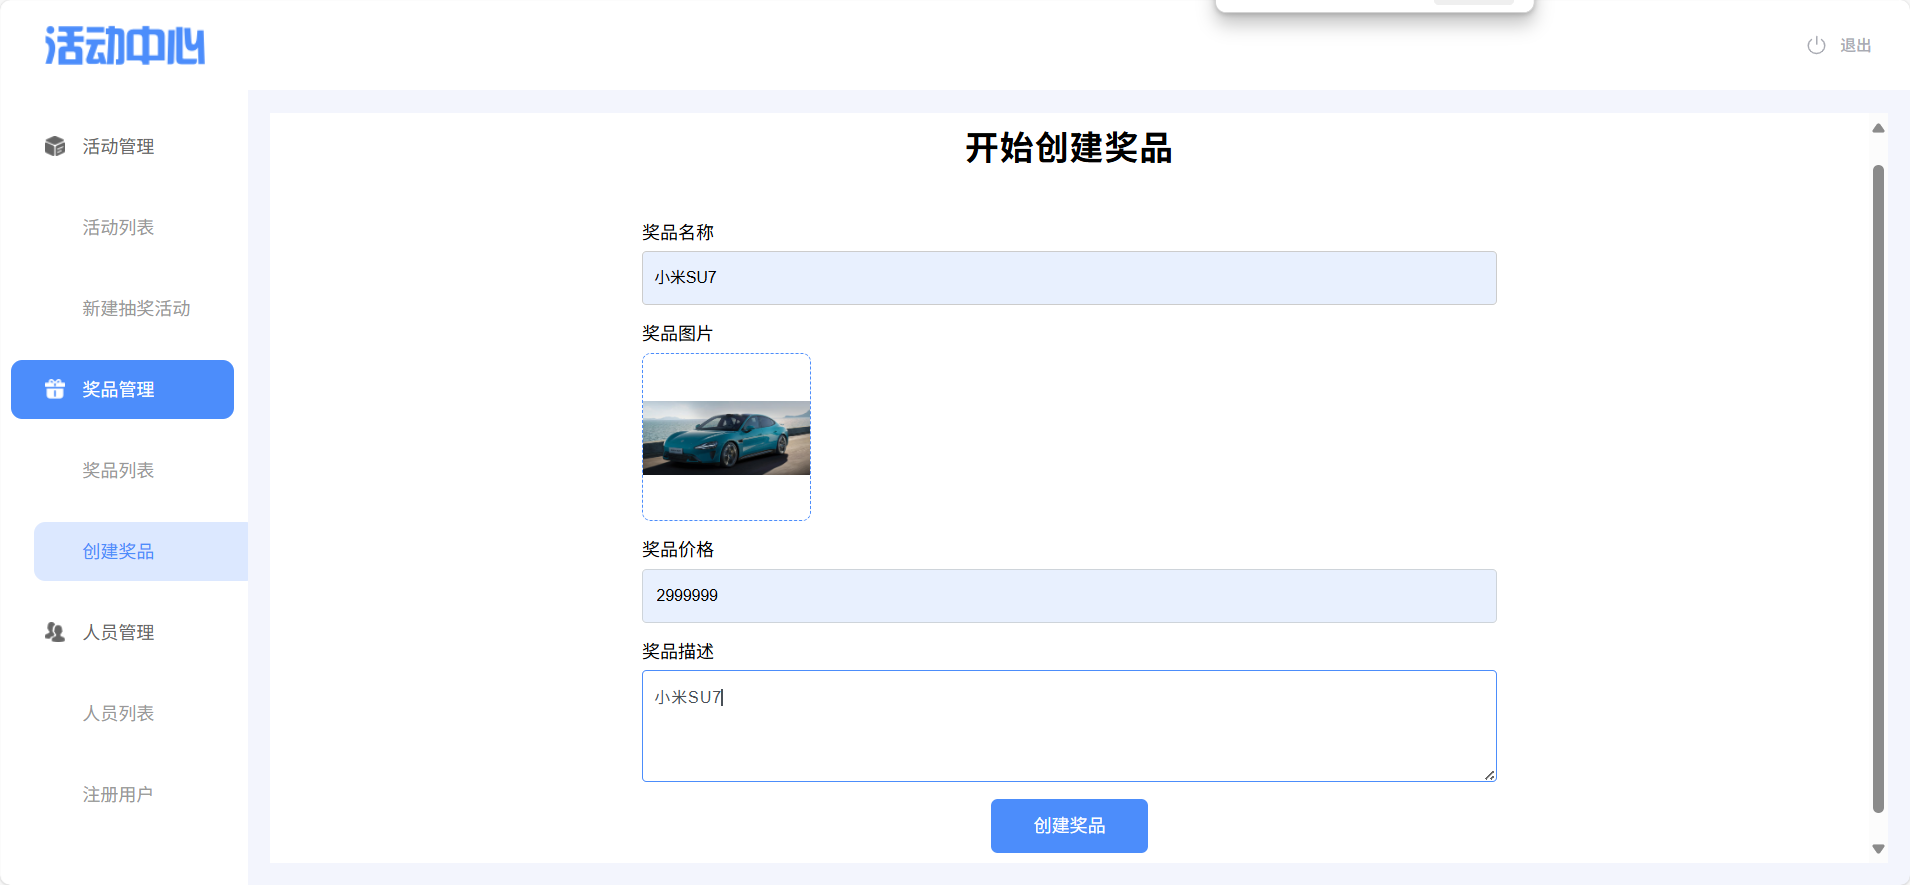This screenshot has width=1910, height=885.
Task: Go to 新建抽奖活动
Action: 136,308
